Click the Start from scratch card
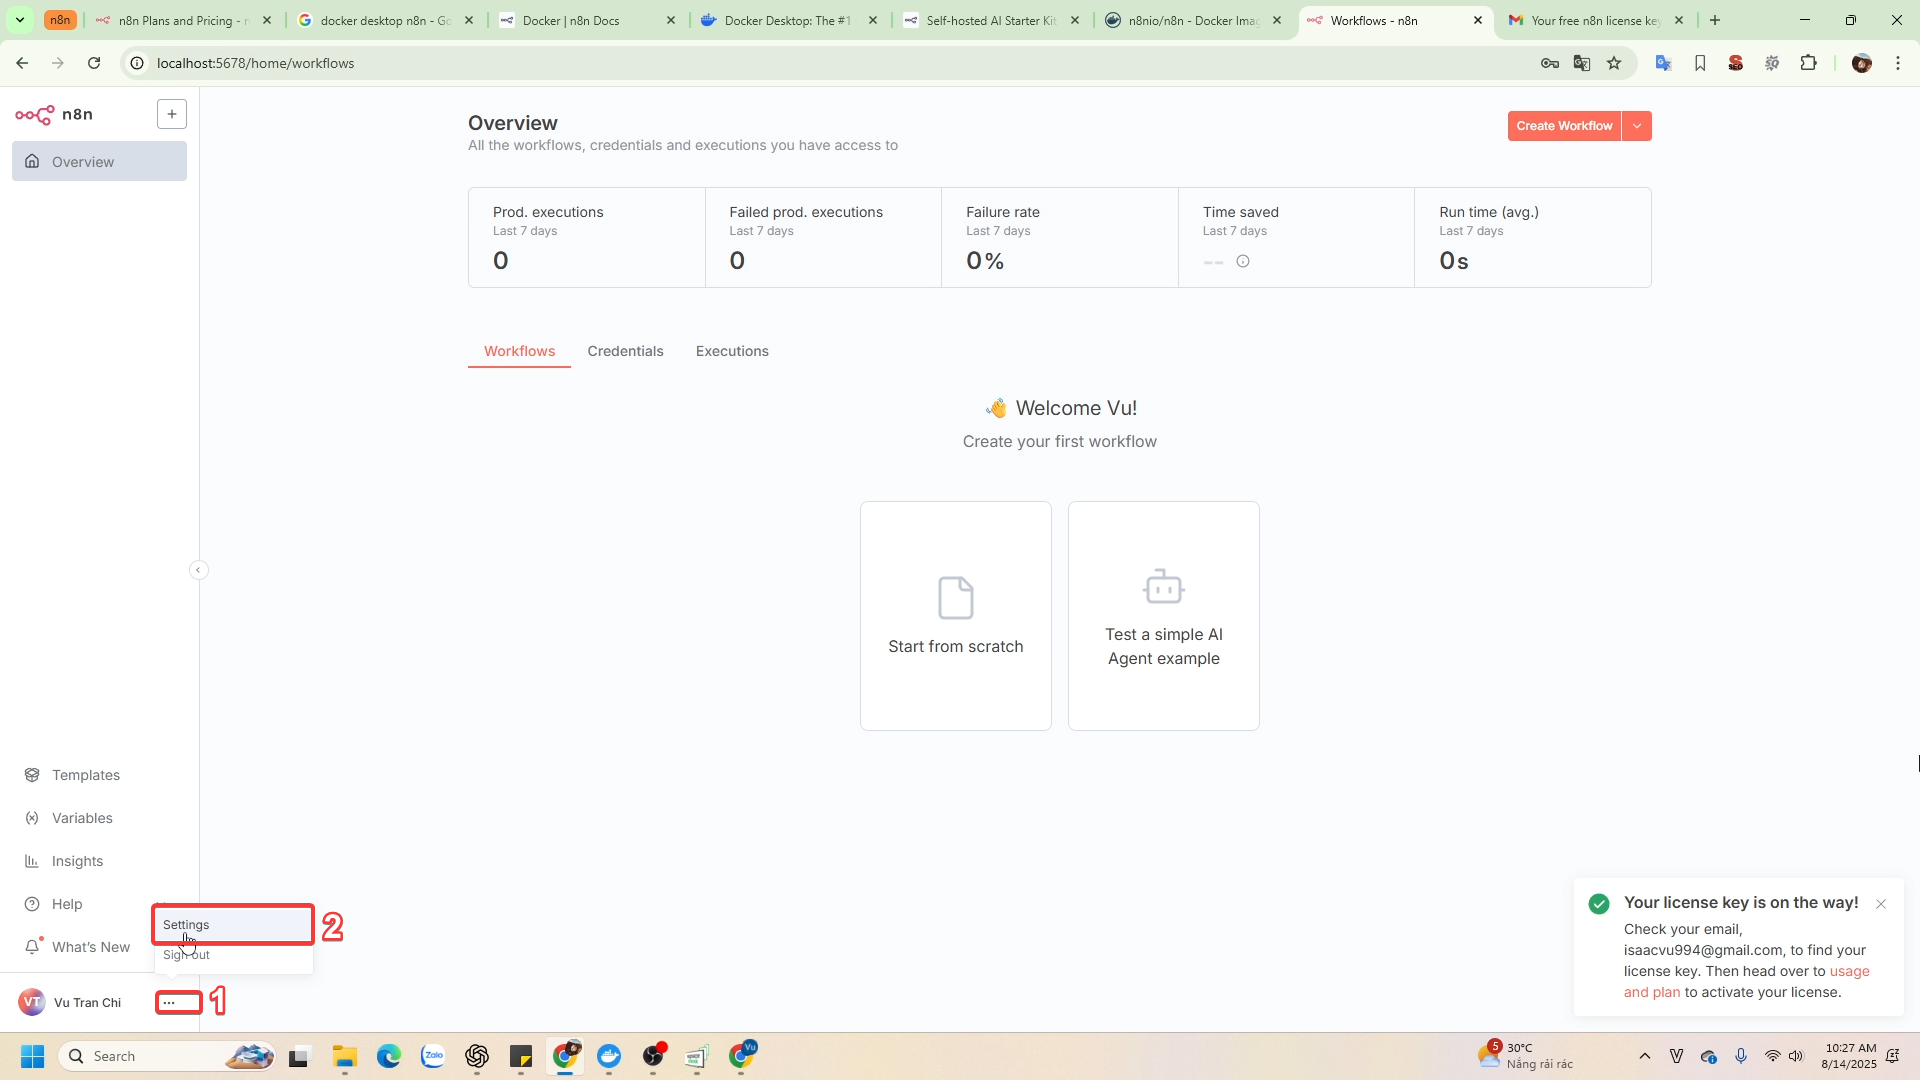This screenshot has height=1080, width=1920. 956,616
